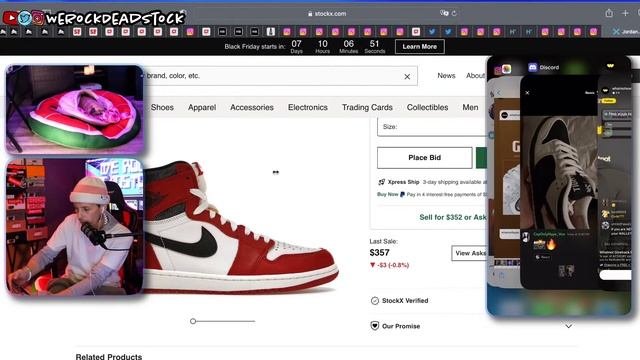Click the 360 view slider handle

tap(193, 321)
